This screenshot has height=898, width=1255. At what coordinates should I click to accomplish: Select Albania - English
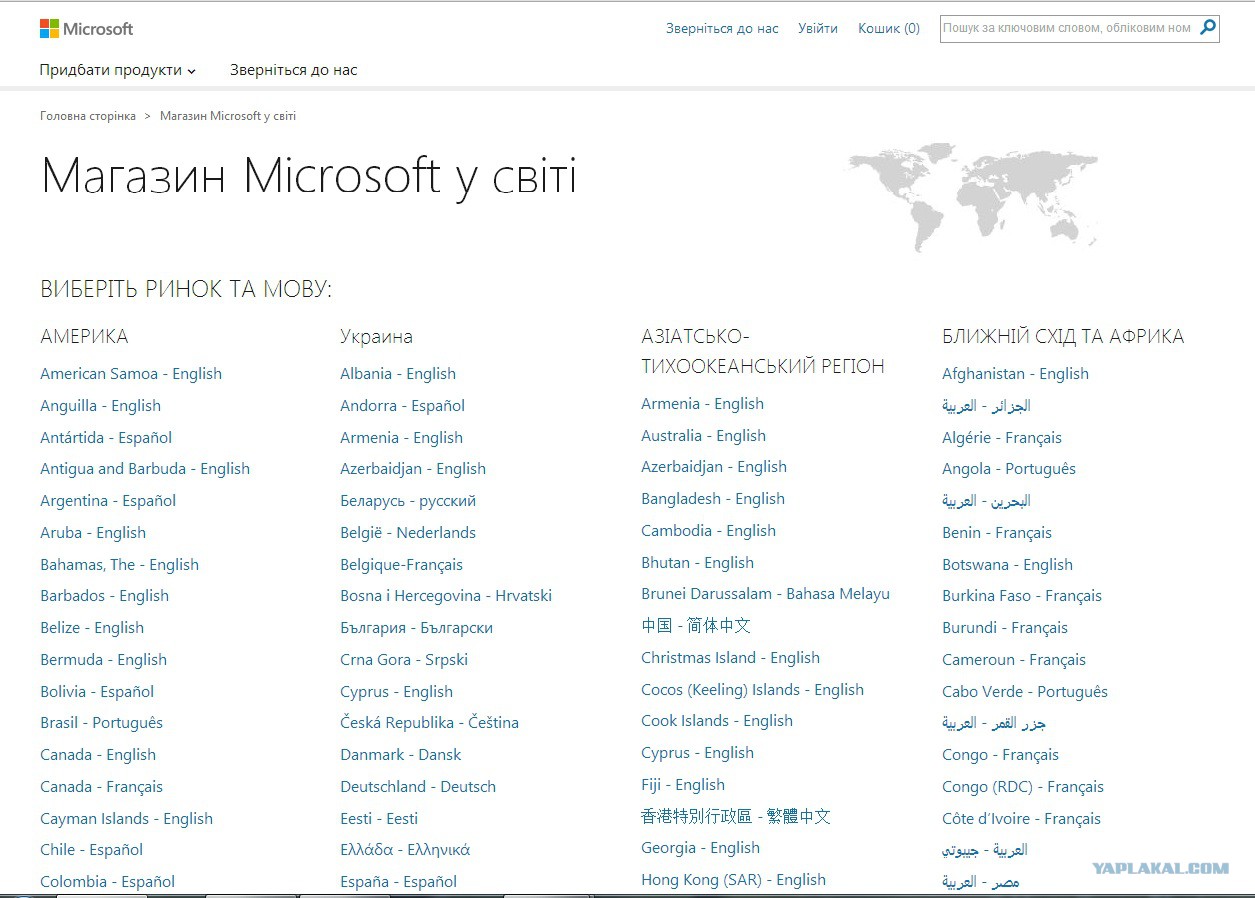(x=398, y=374)
